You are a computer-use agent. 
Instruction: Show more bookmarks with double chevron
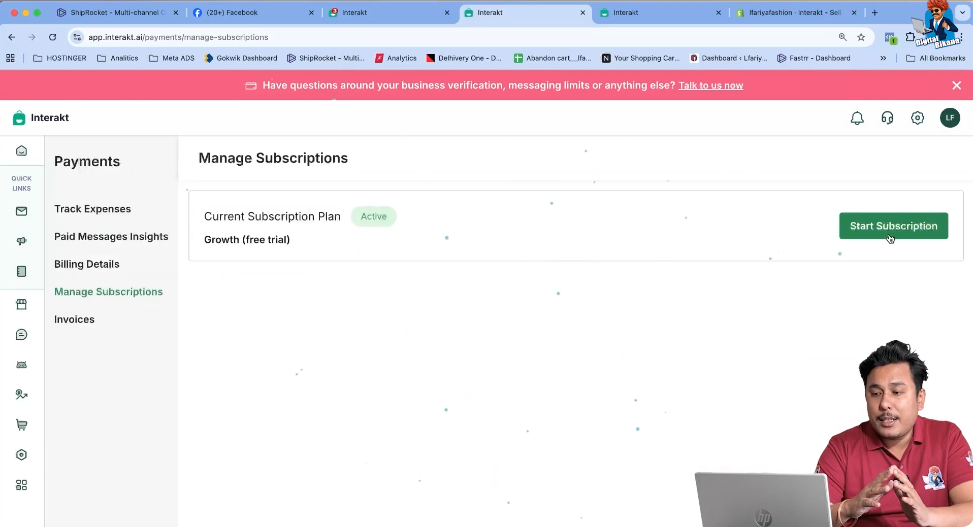coord(883,58)
